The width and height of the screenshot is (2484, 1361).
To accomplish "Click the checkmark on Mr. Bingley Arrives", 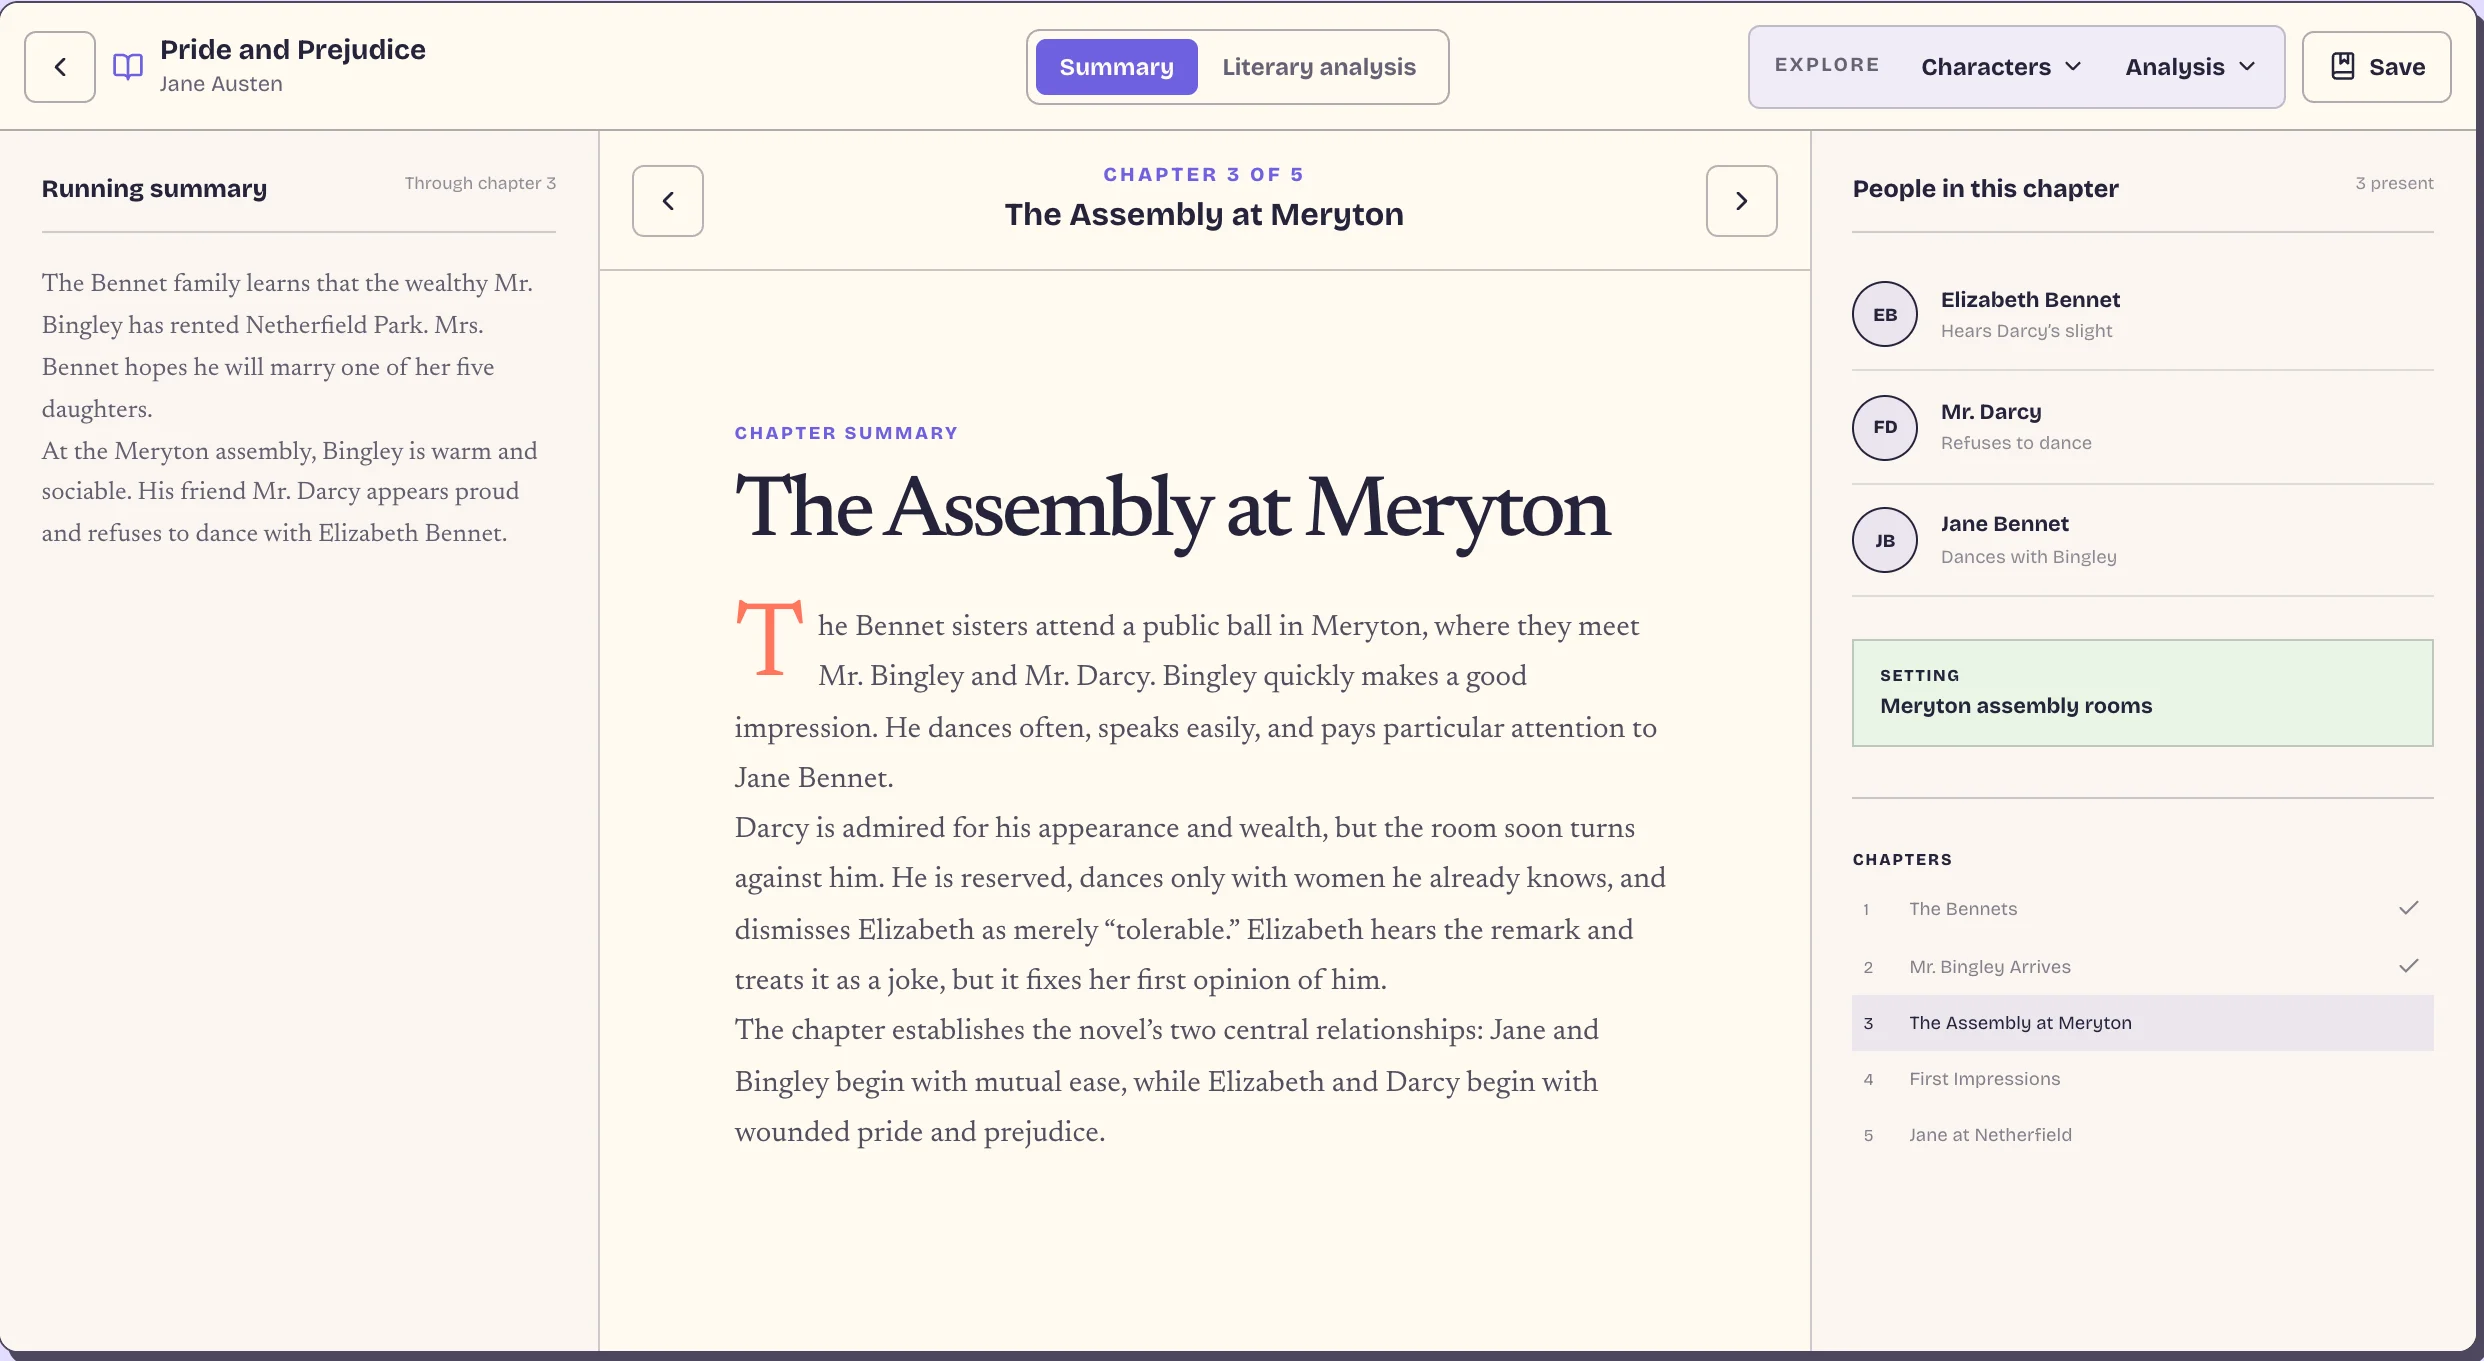I will click(2409, 966).
